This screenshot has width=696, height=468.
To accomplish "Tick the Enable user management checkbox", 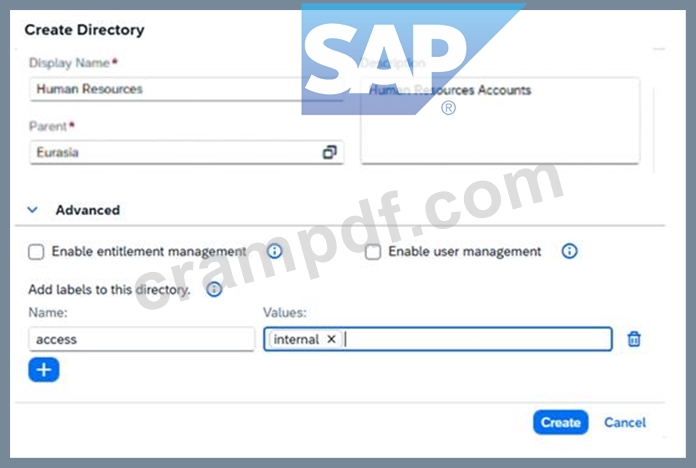I will click(373, 252).
